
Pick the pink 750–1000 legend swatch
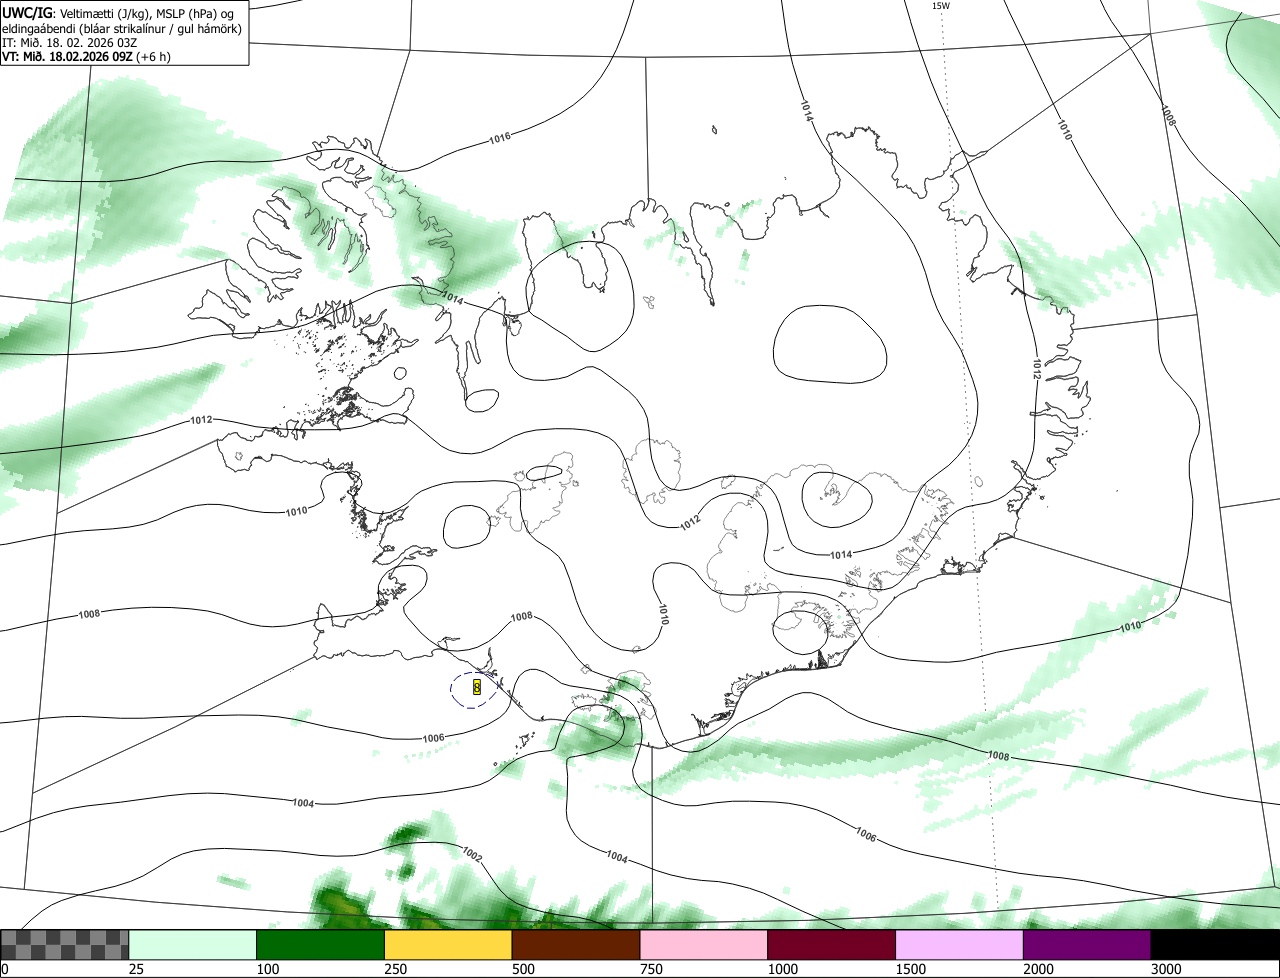point(704,945)
